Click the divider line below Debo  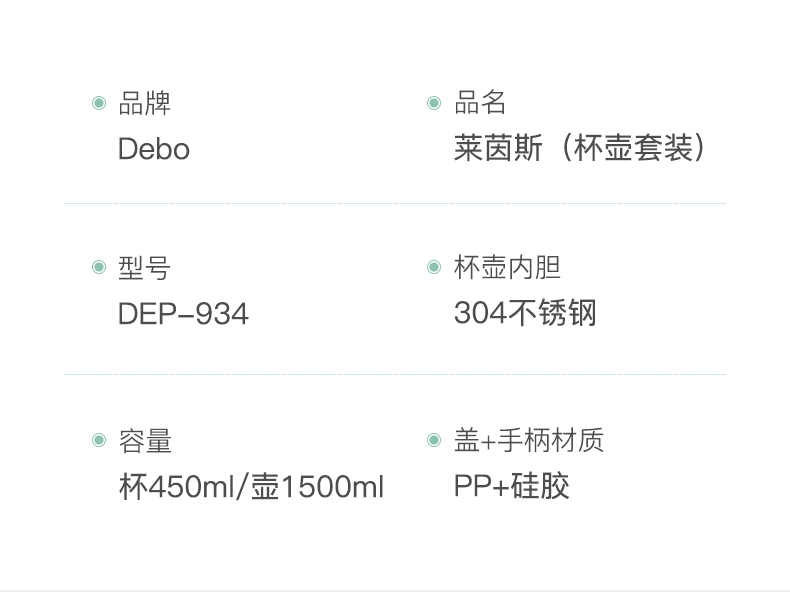pyautogui.click(x=395, y=203)
